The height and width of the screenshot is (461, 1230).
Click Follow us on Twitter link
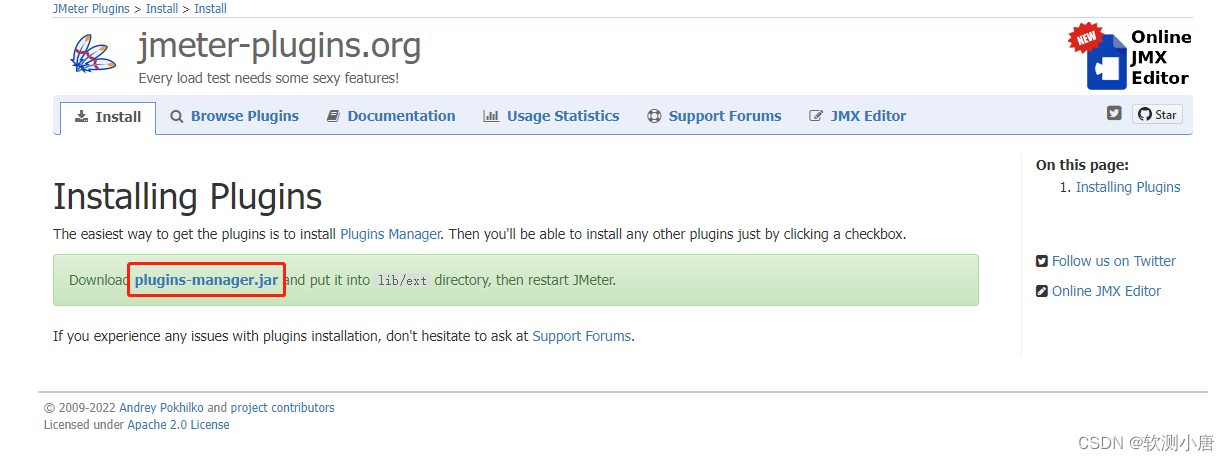[x=1113, y=261]
